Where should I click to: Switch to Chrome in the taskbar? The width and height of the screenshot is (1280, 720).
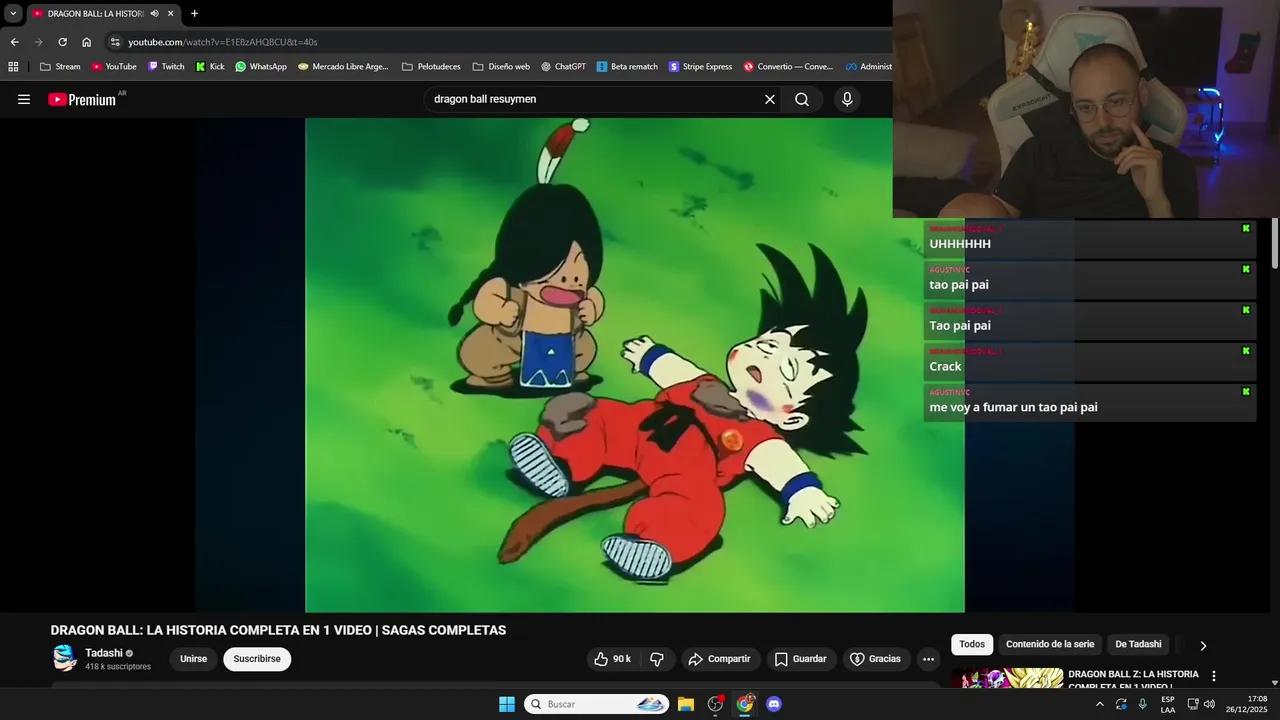(x=745, y=704)
